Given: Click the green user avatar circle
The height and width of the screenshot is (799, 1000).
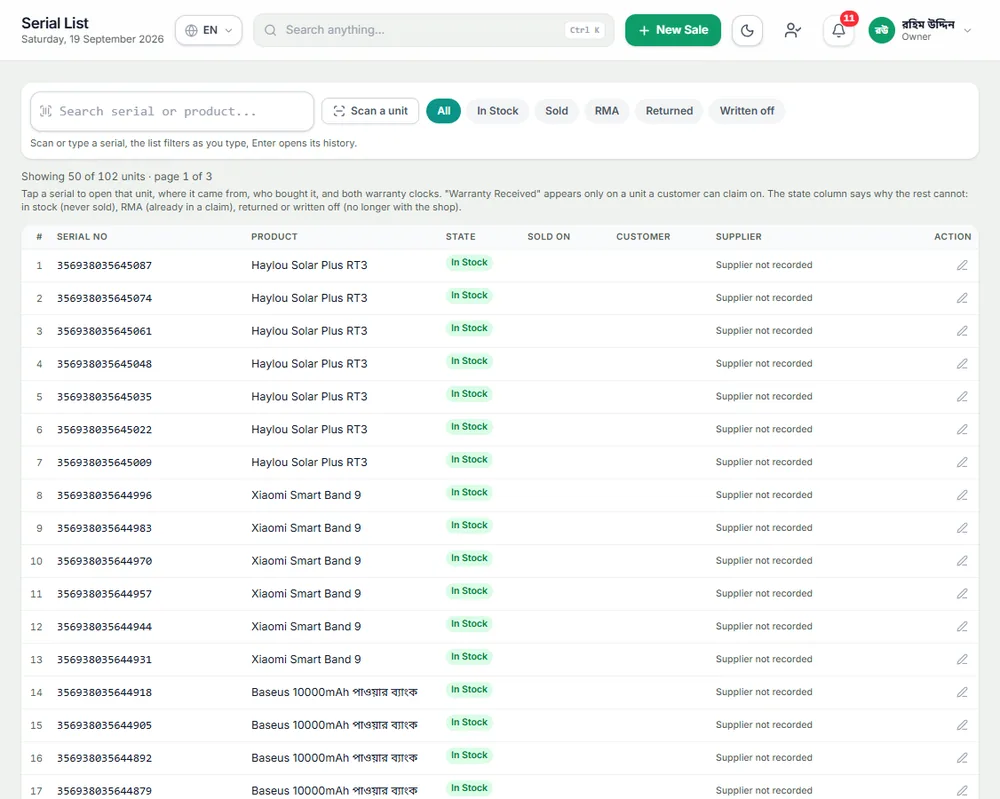Looking at the screenshot, I should 881,30.
